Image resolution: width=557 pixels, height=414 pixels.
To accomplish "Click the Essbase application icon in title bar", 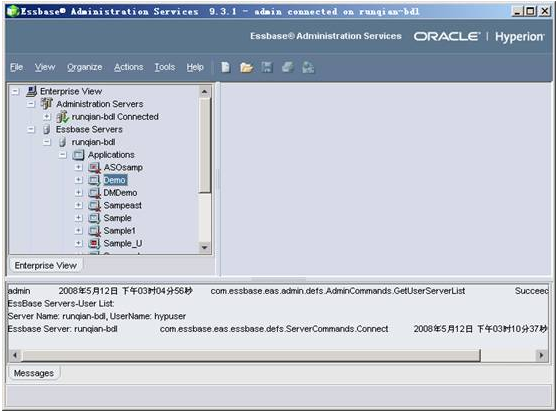I will pyautogui.click(x=13, y=11).
